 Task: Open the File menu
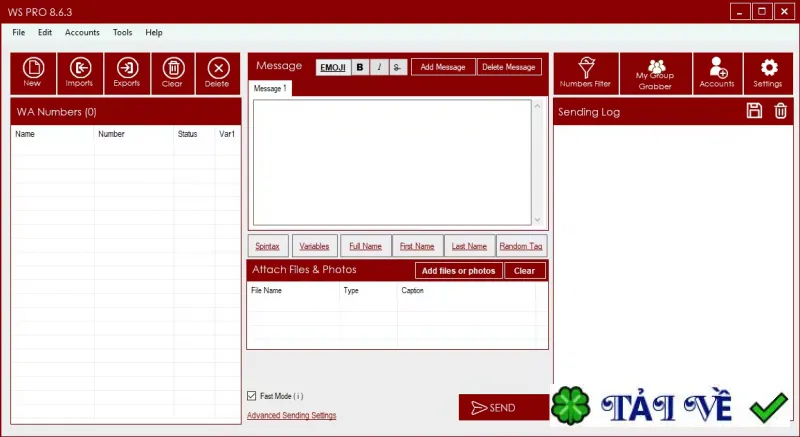tap(19, 32)
